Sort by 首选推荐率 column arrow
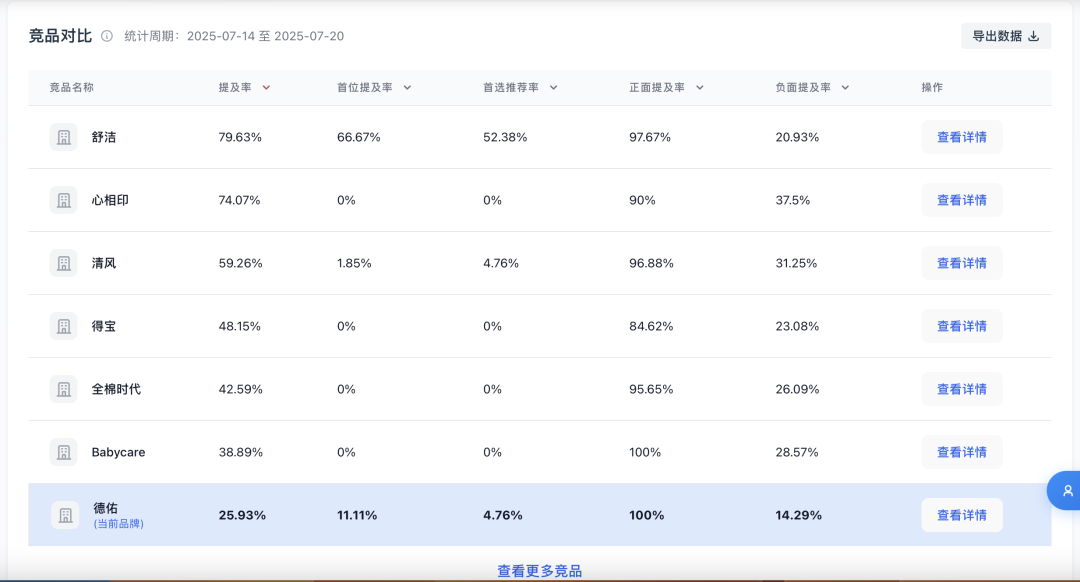 [553, 87]
